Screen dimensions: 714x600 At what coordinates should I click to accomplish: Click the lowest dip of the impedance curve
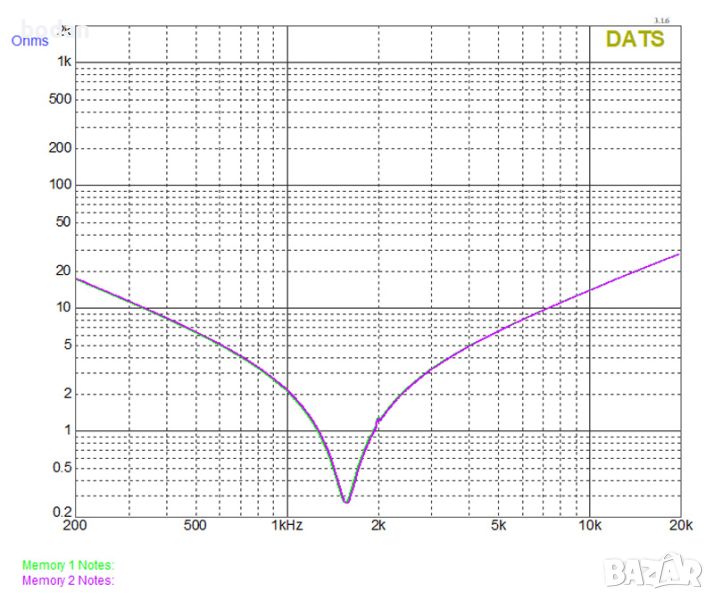pyautogui.click(x=346, y=500)
